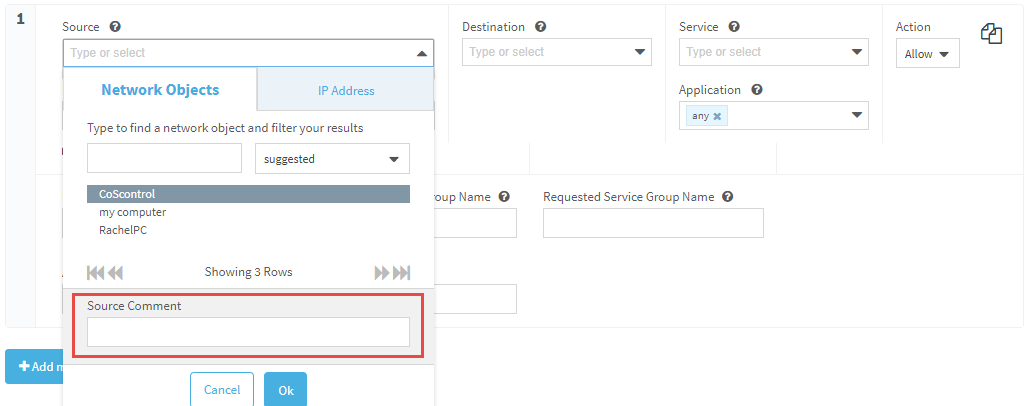The height and width of the screenshot is (406, 1030).
Task: Remove the 'any' application tag
Action: pos(717,116)
